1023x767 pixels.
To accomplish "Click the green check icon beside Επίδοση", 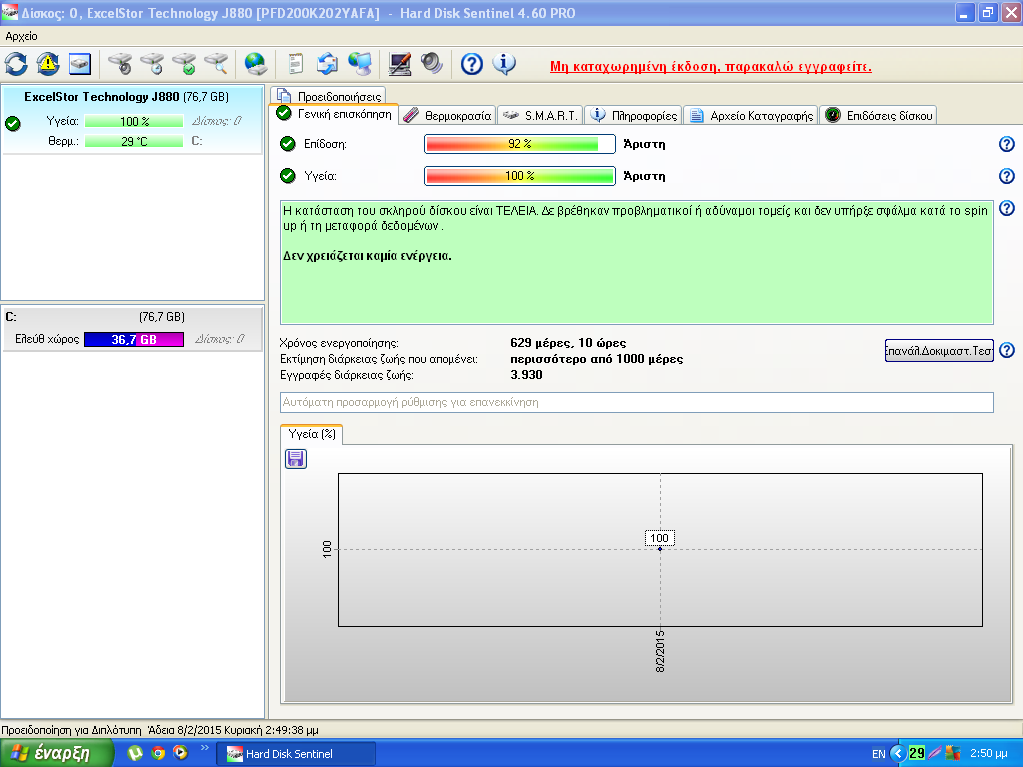I will tap(288, 144).
